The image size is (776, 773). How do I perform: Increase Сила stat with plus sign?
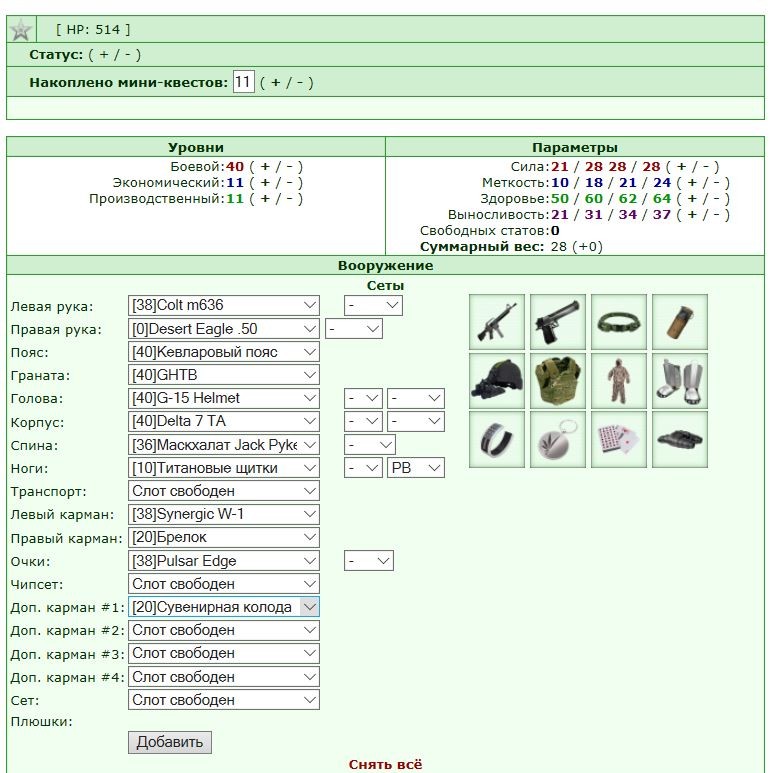(682, 167)
